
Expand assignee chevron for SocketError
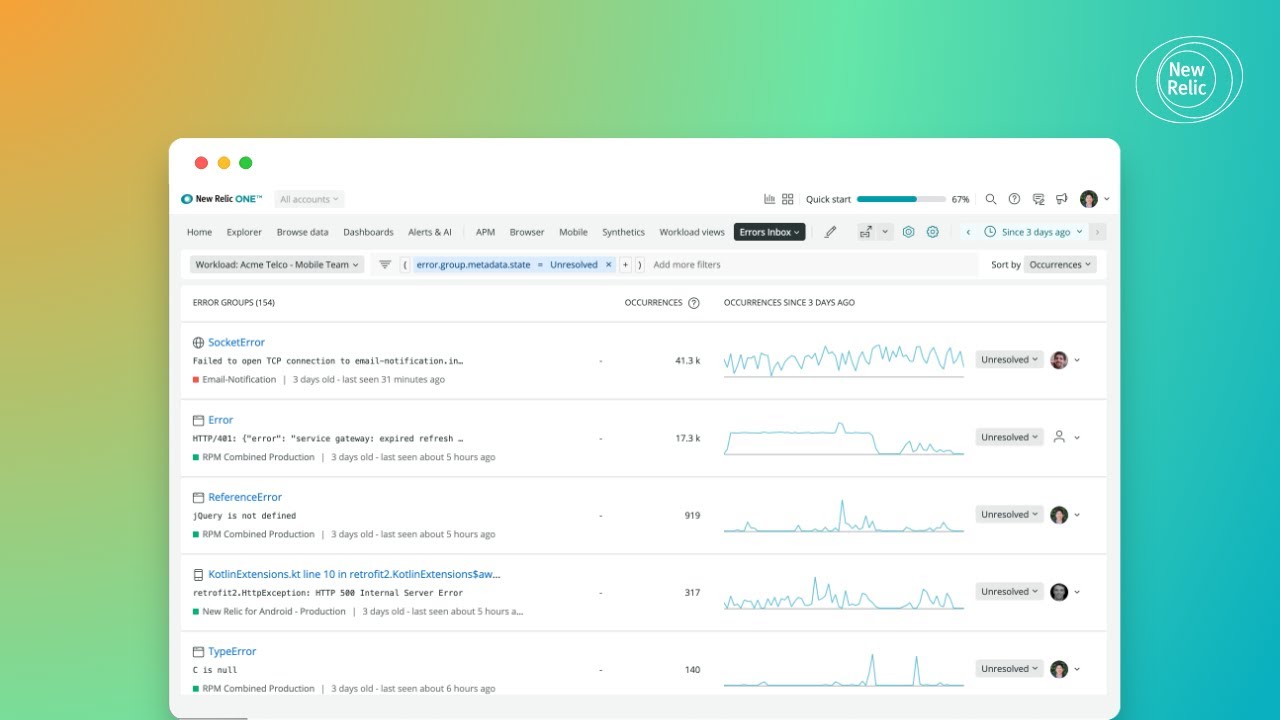pos(1077,360)
